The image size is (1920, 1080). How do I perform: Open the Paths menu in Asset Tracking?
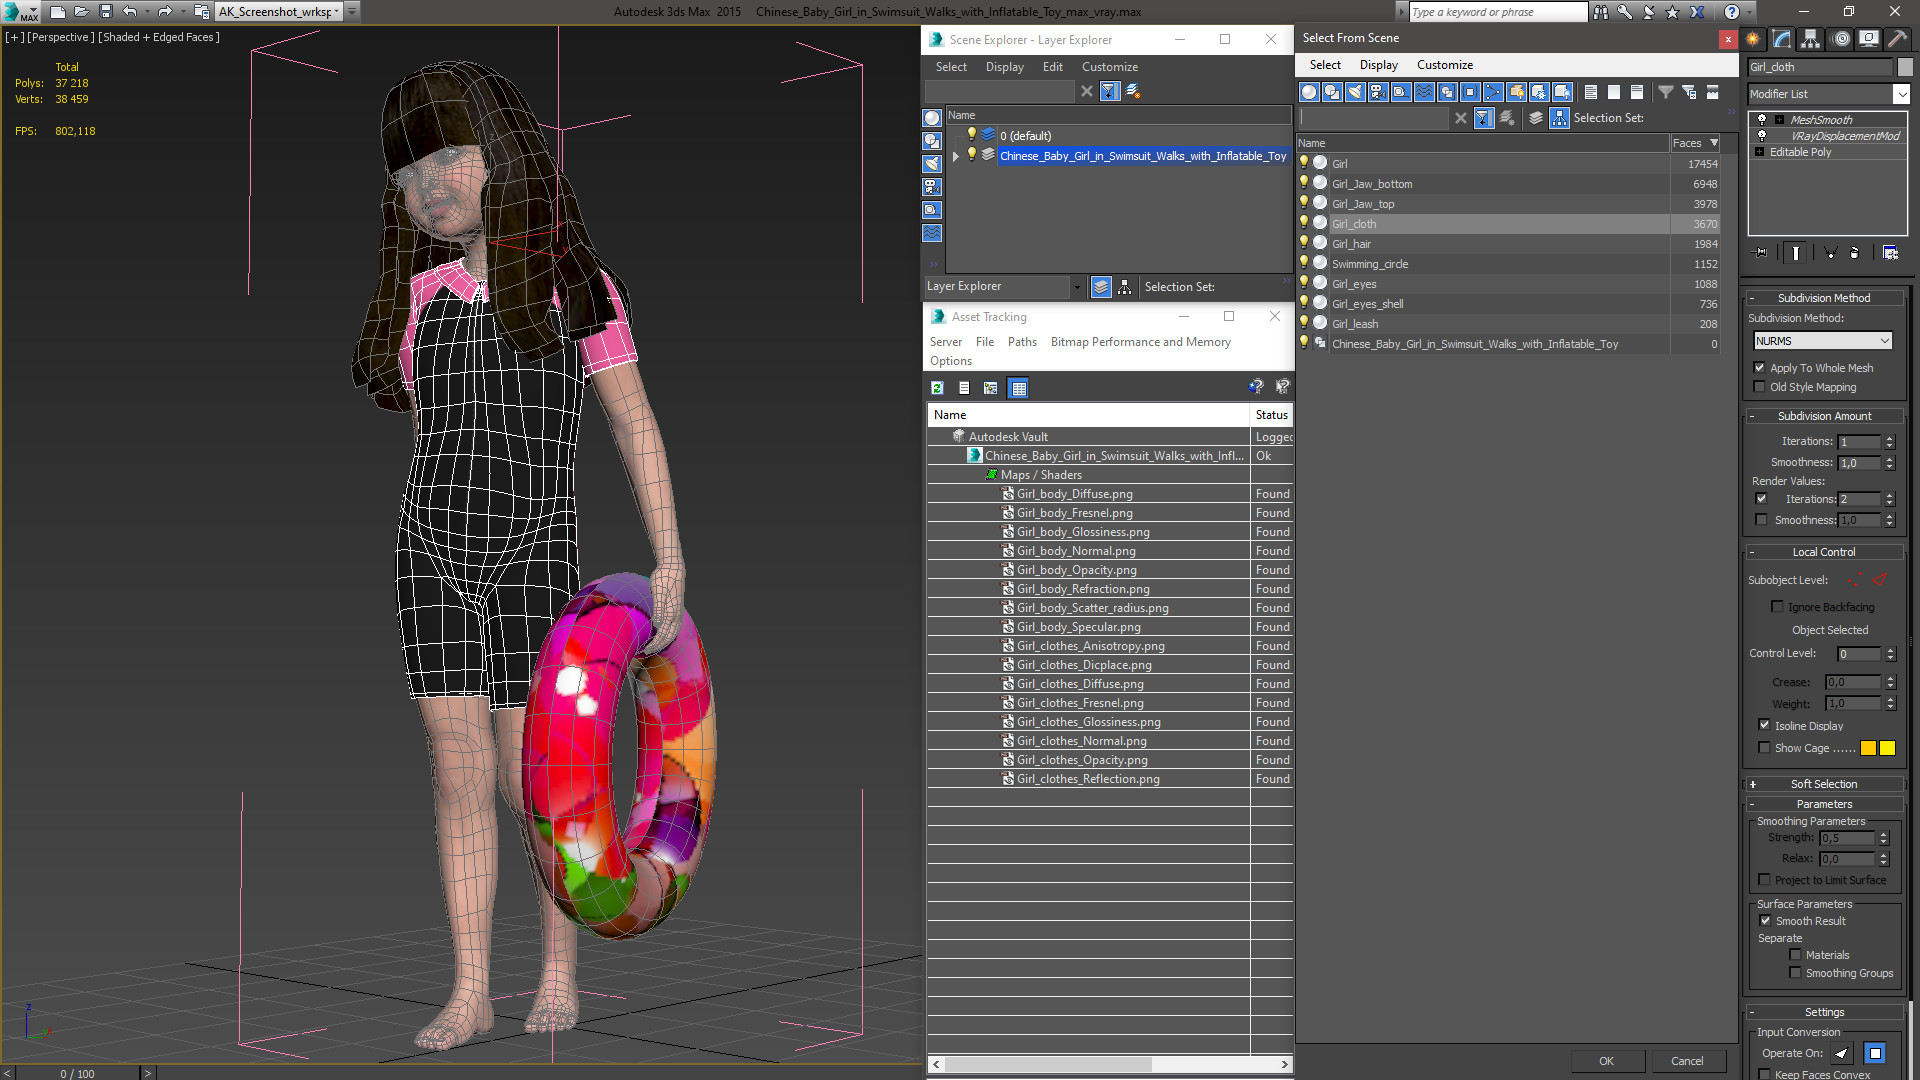coord(1021,342)
